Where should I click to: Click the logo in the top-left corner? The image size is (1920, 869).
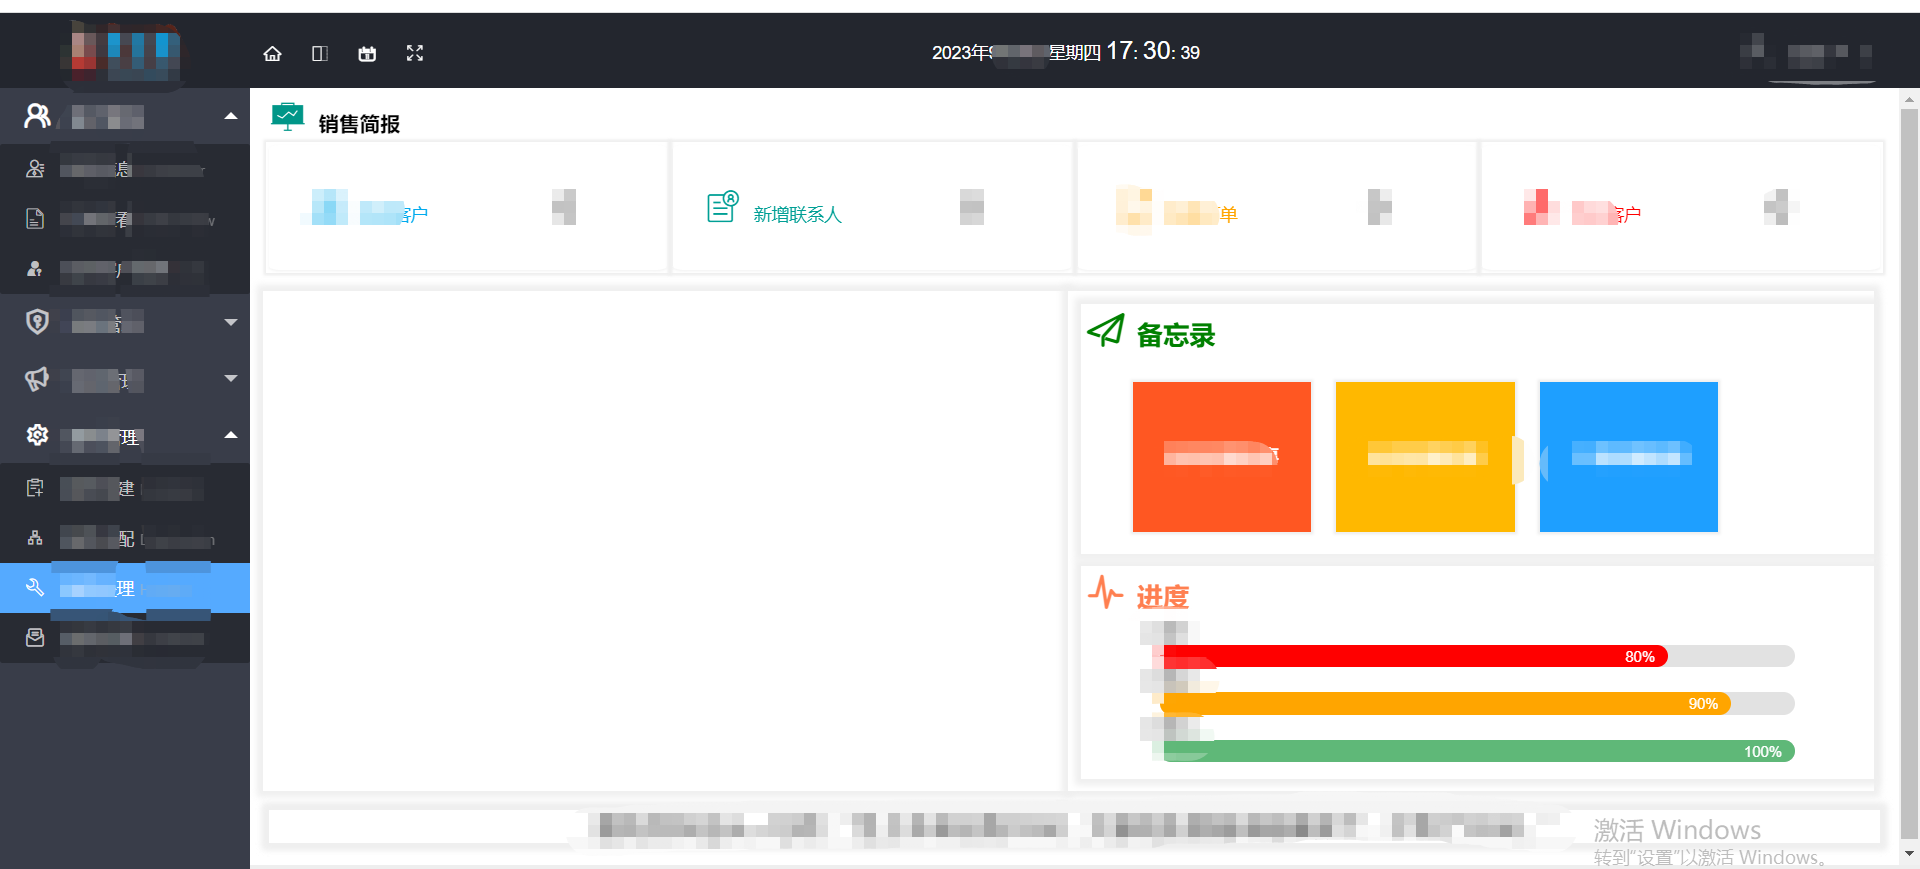[125, 52]
